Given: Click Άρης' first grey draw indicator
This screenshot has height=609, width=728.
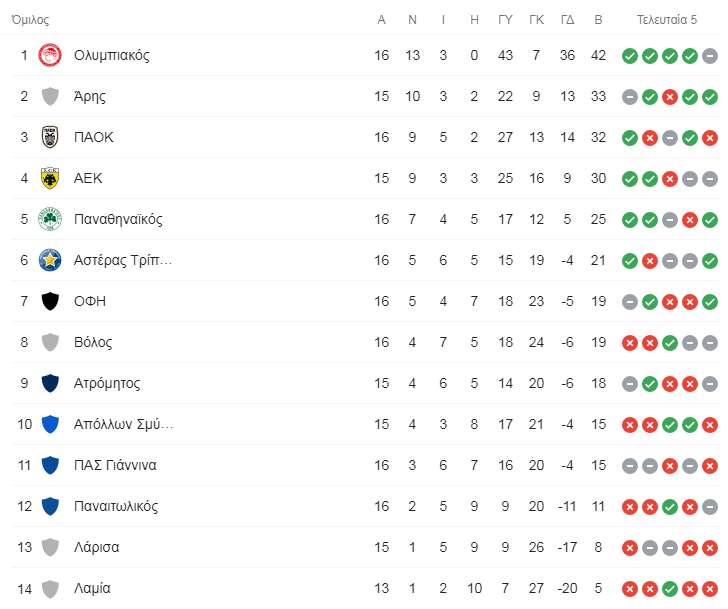Looking at the screenshot, I should pos(629,96).
